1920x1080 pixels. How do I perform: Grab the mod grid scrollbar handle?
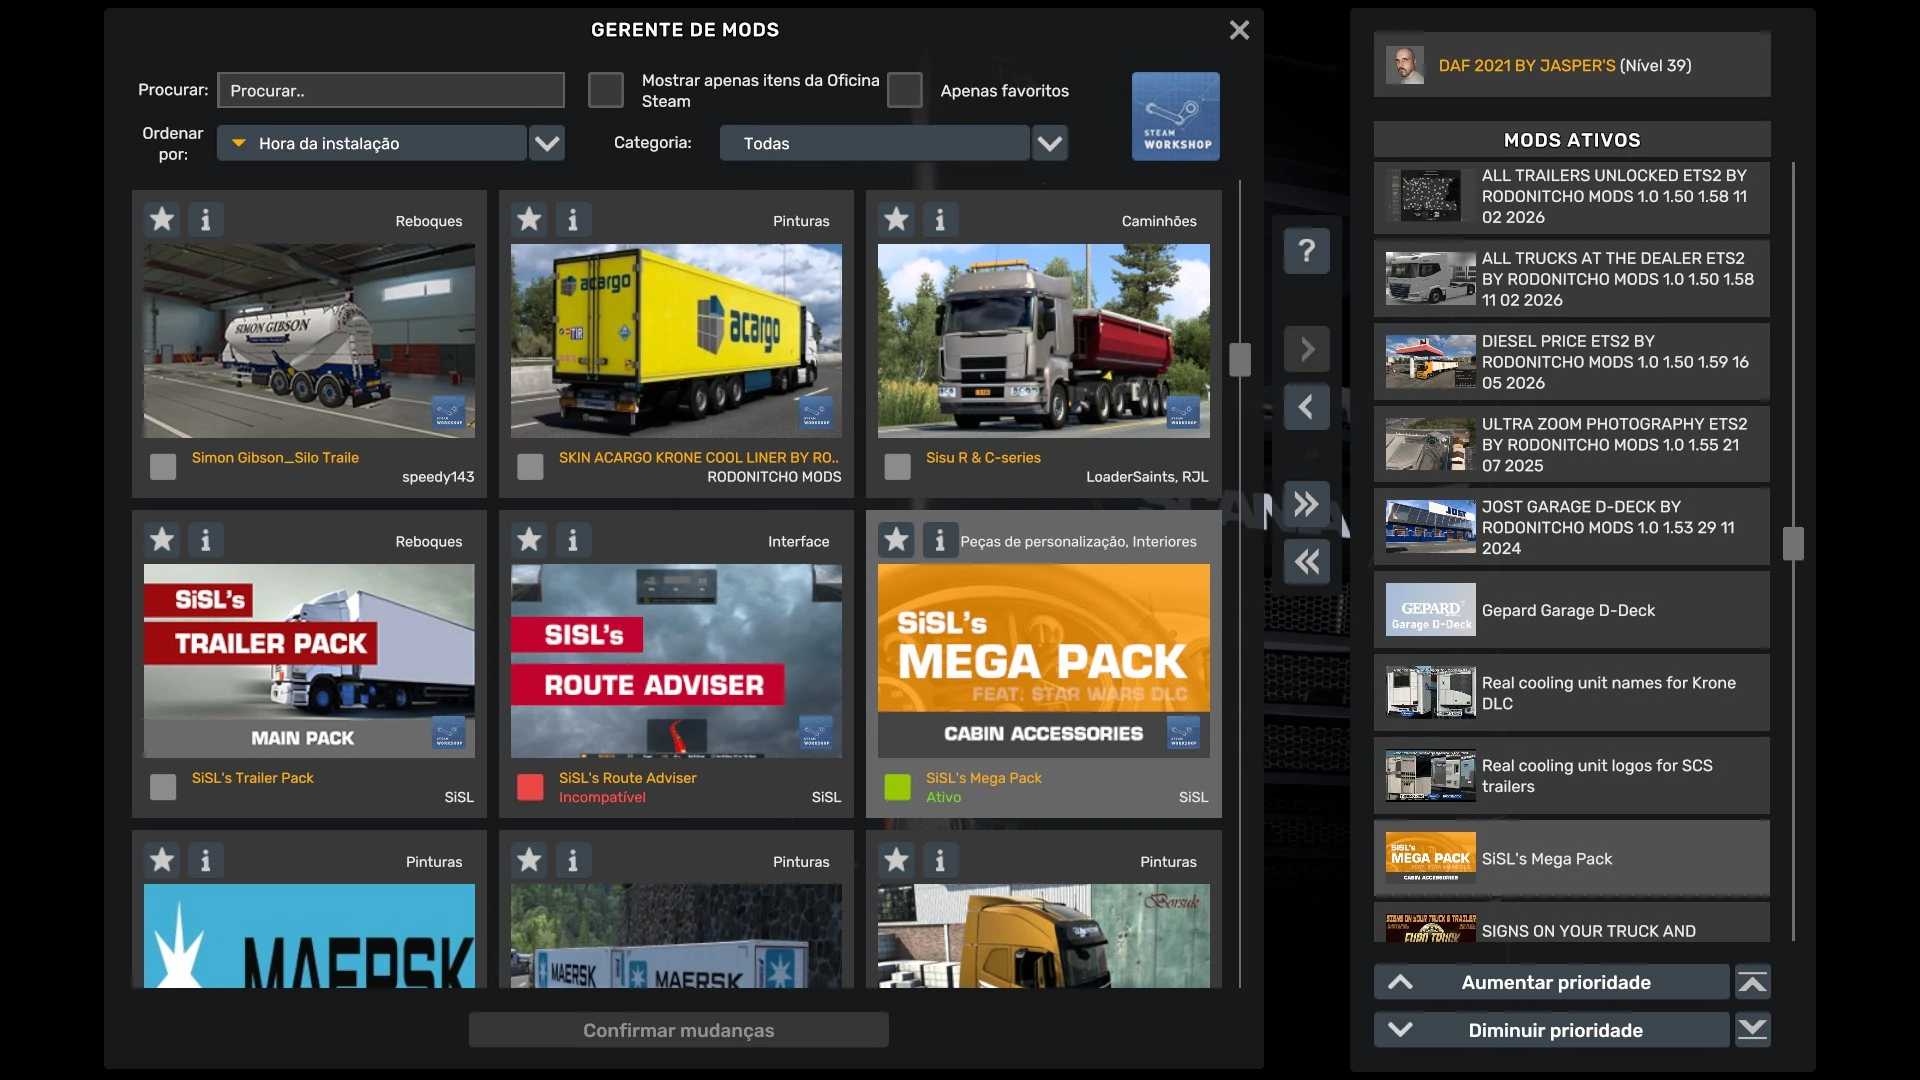click(x=1240, y=360)
